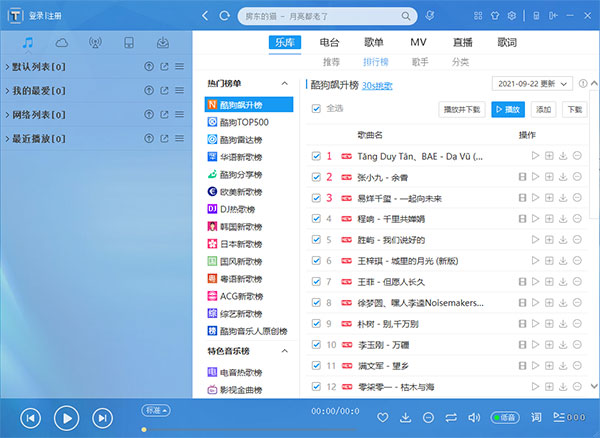Click upload icon for 默认列表

point(149,67)
